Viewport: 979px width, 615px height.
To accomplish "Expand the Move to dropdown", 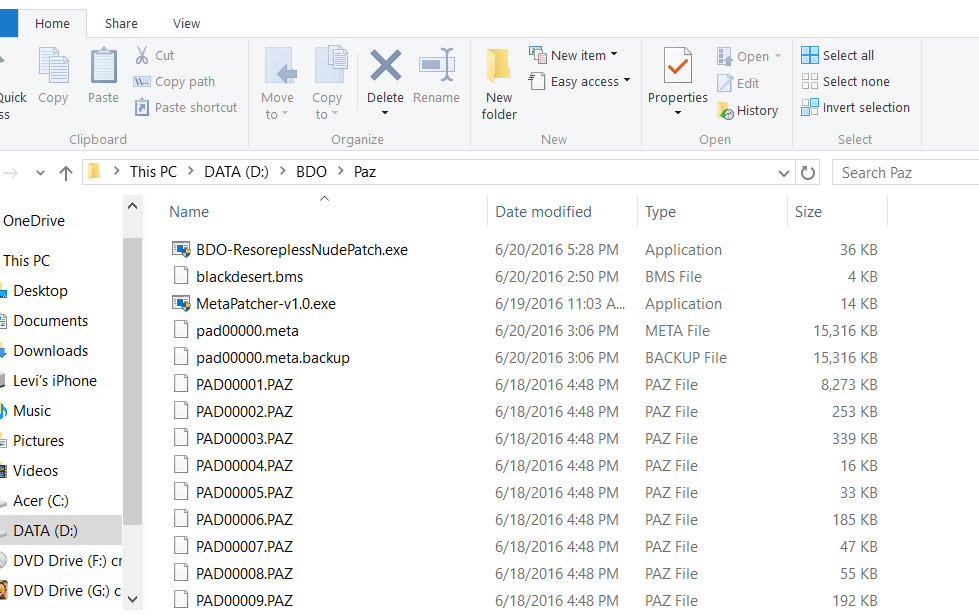I will [278, 114].
